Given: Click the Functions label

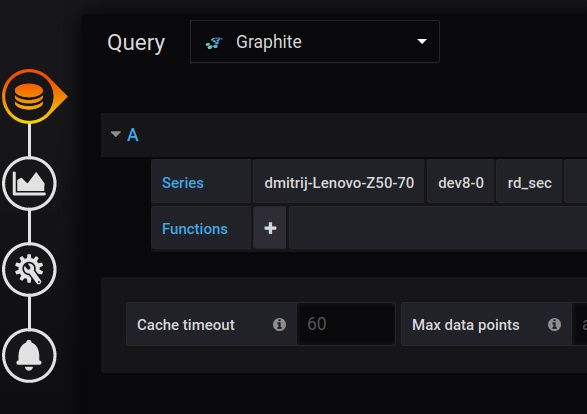Looking at the screenshot, I should coord(195,229).
